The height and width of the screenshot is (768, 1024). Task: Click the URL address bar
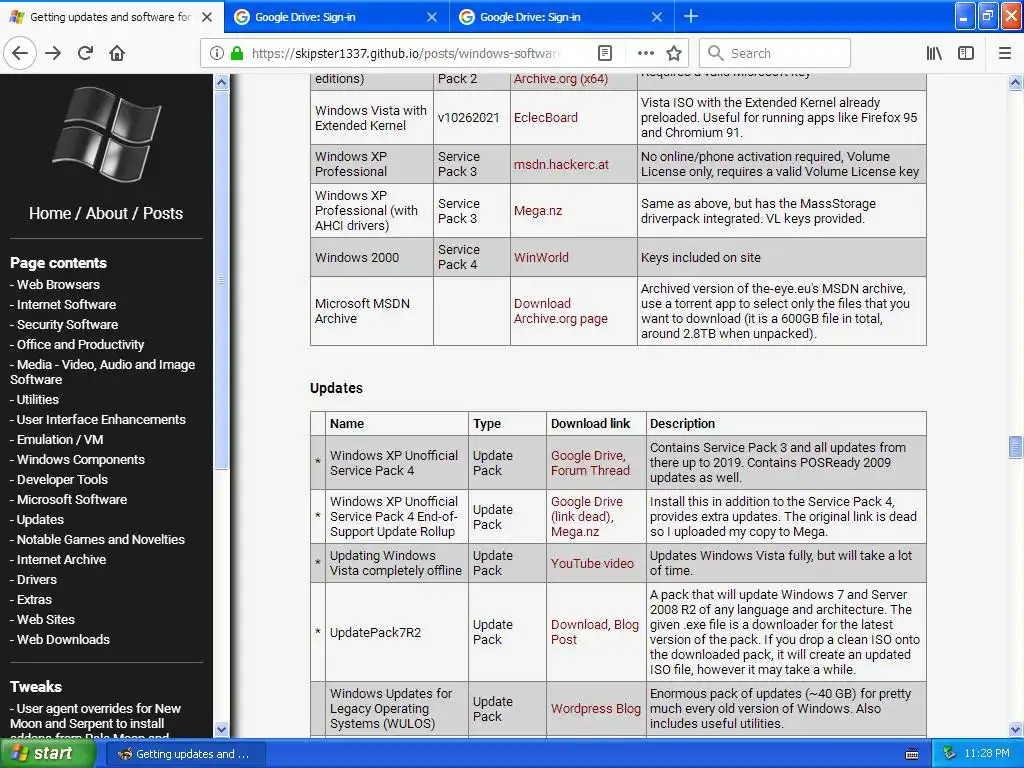click(x=405, y=53)
